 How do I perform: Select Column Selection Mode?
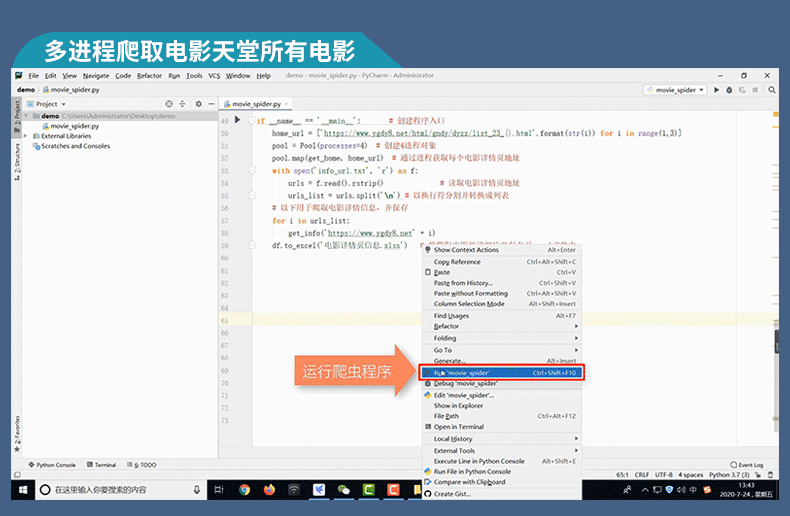(x=501, y=304)
